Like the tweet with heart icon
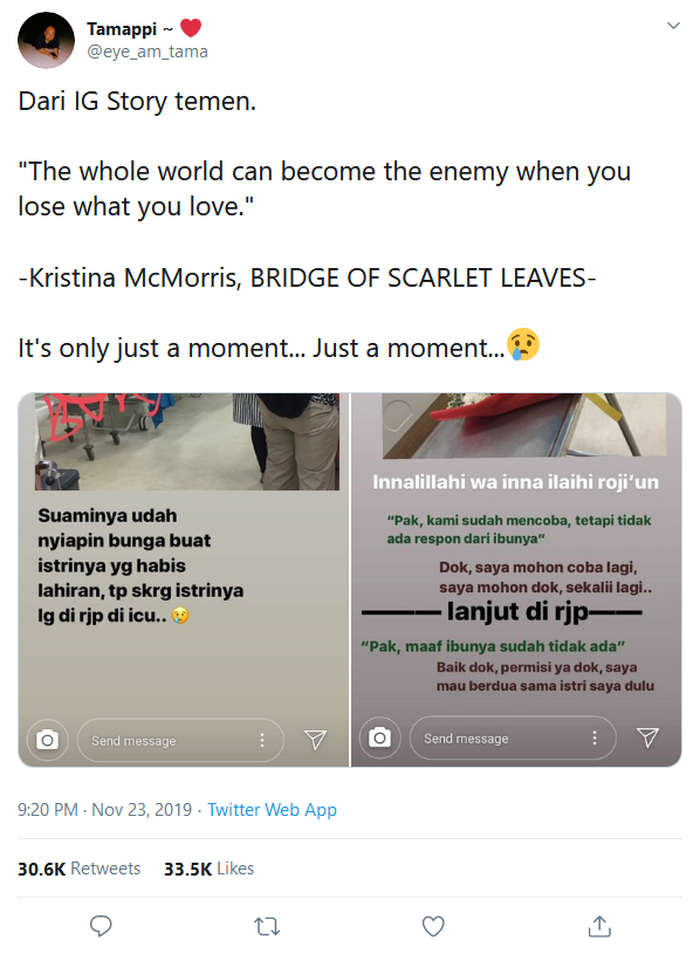The height and width of the screenshot is (954, 700). click(x=433, y=926)
